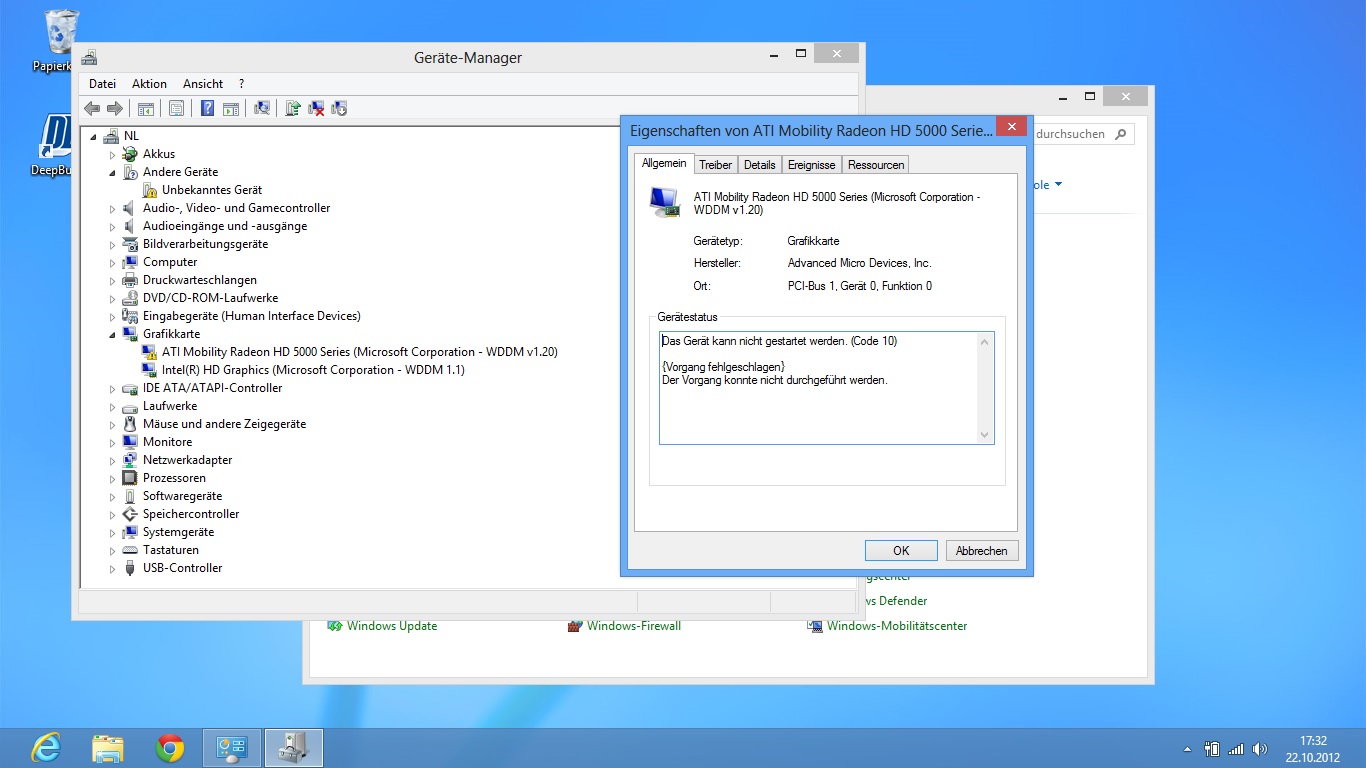Select the Allgemein tab
1366x768 pixels.
[664, 163]
